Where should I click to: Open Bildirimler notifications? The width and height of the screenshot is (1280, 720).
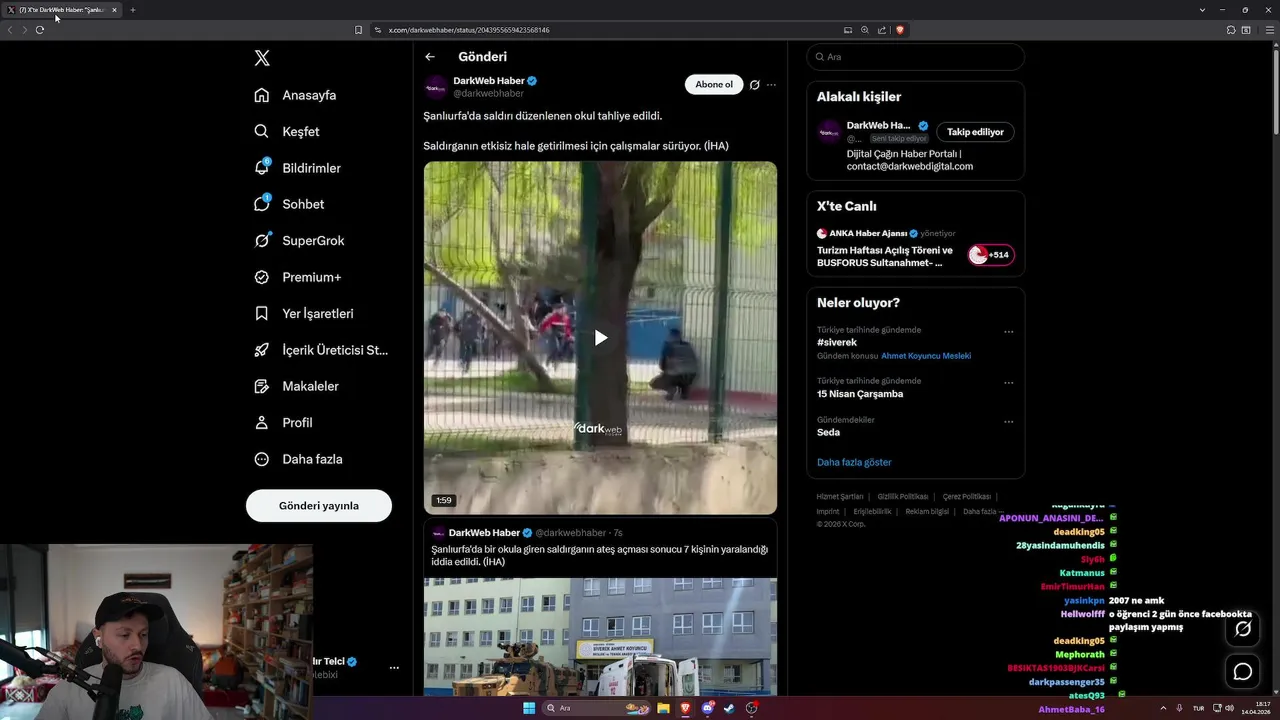[x=298, y=168]
